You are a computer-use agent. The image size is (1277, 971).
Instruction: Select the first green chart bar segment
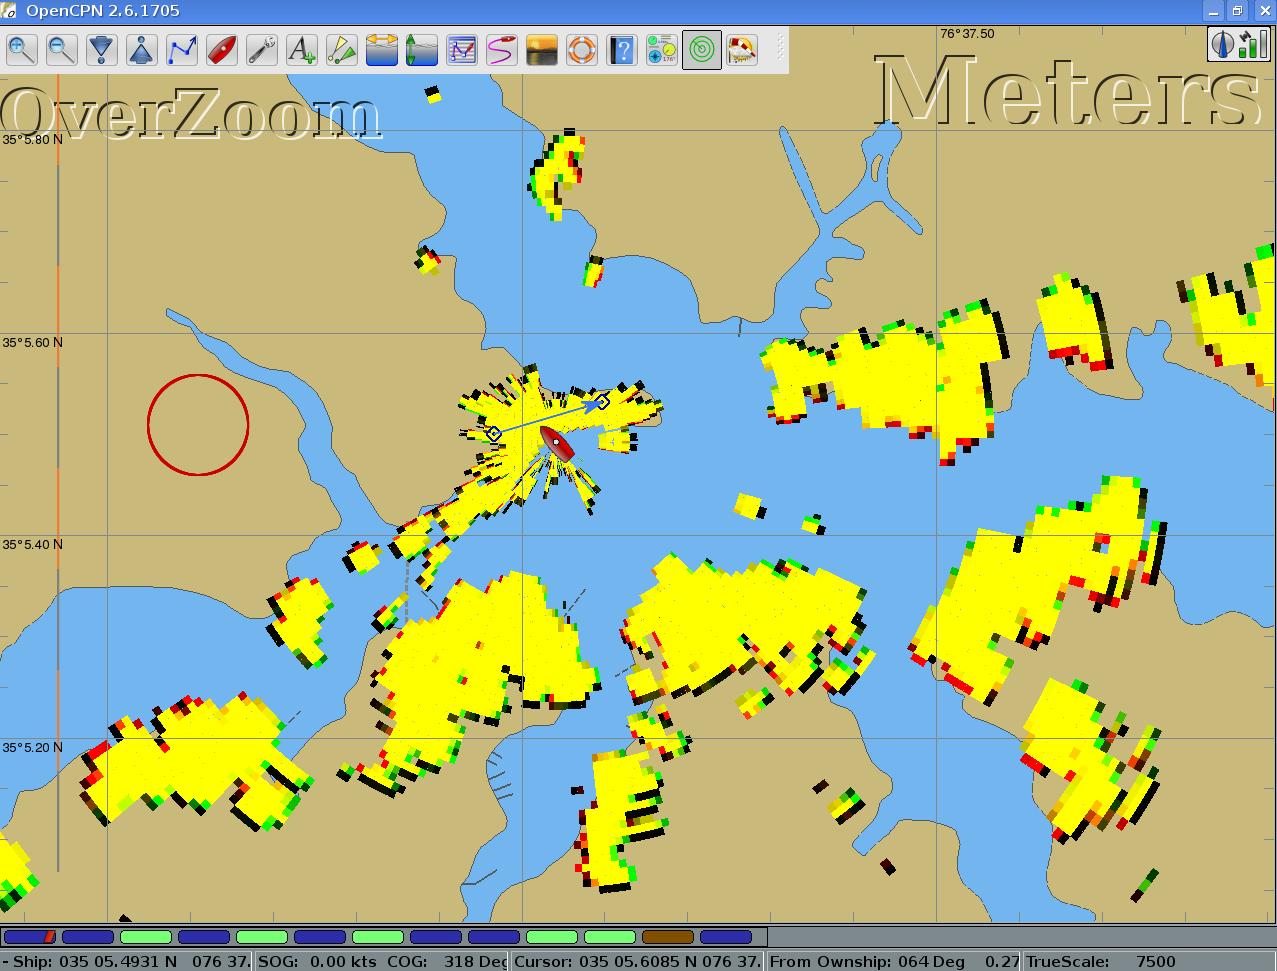tap(146, 937)
